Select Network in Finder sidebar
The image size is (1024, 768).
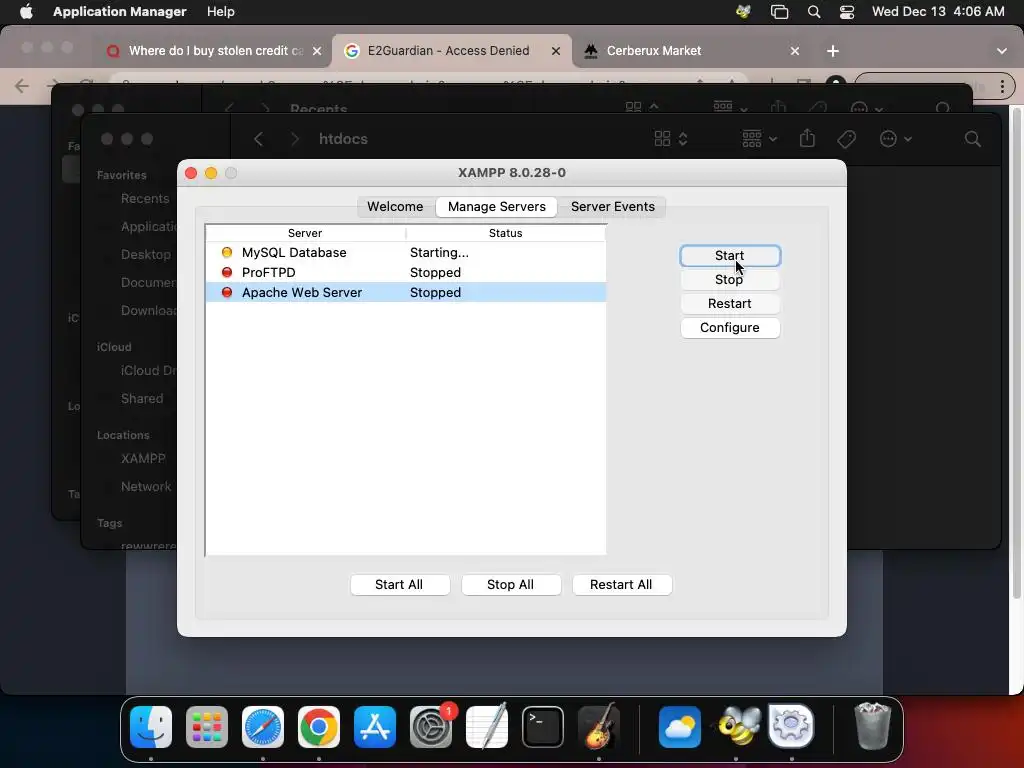(x=146, y=487)
